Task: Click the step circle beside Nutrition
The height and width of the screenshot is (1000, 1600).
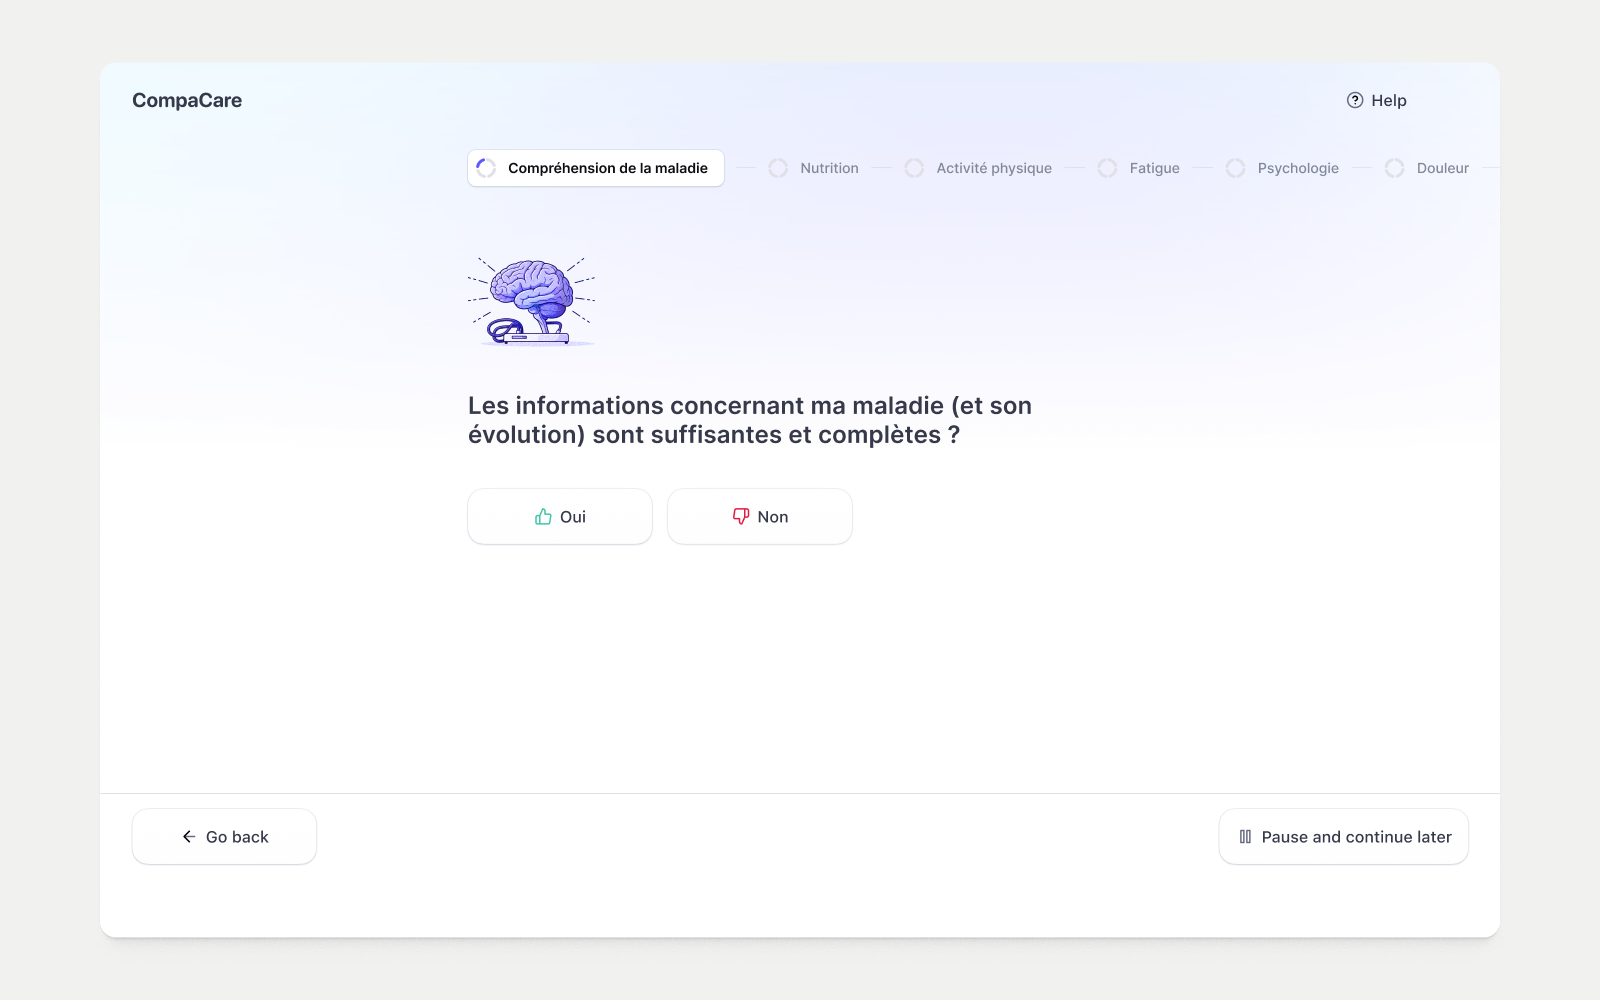Action: [778, 168]
